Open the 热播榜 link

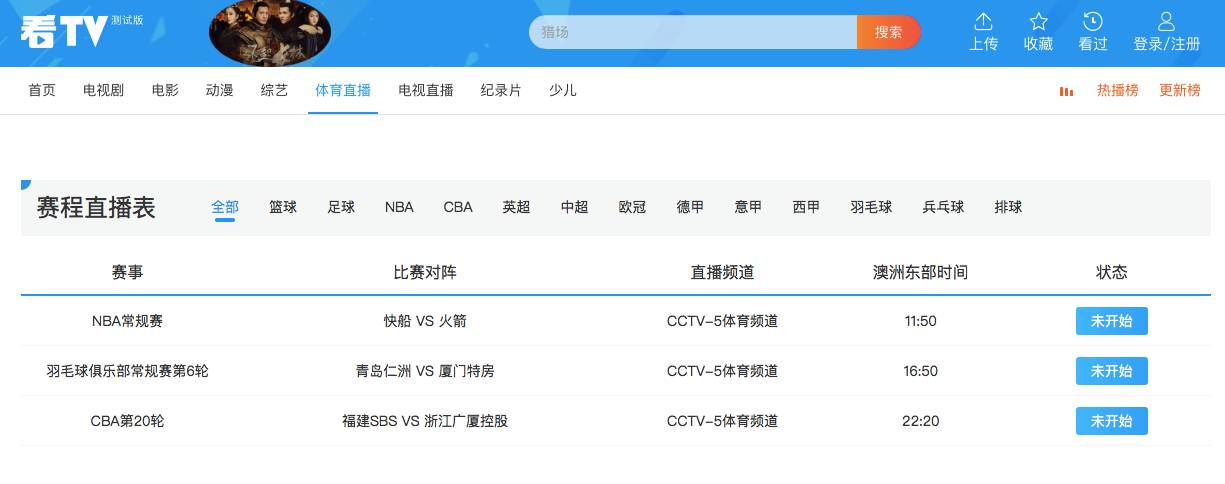pos(1118,90)
